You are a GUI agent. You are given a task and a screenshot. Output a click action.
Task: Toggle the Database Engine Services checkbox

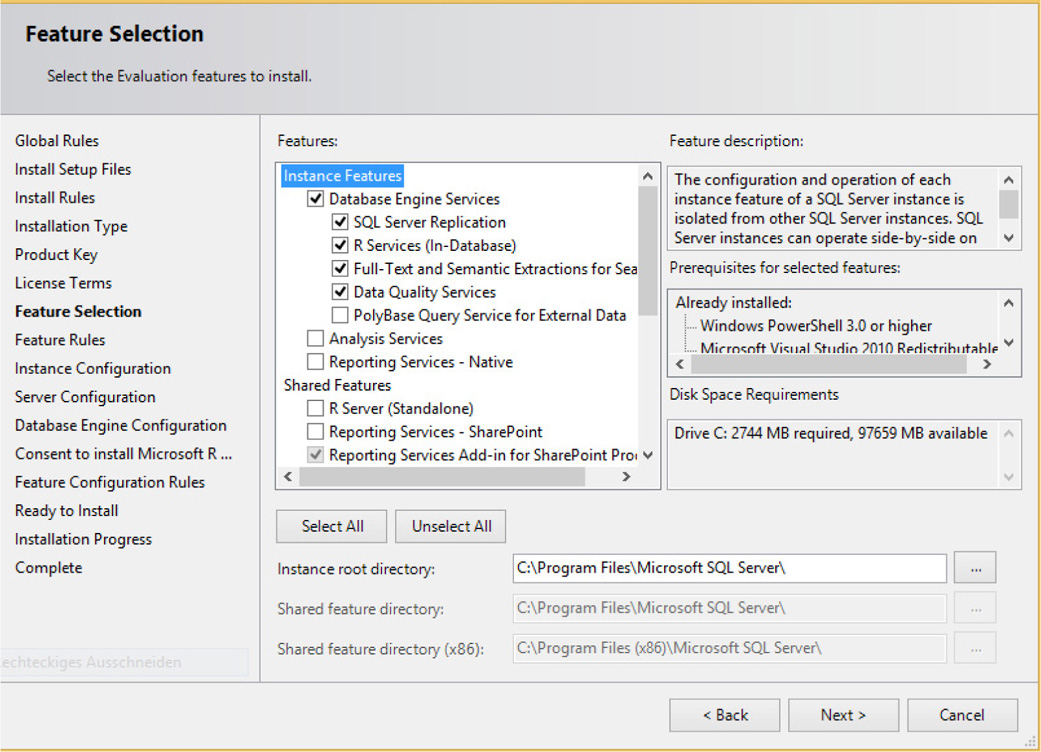[315, 198]
